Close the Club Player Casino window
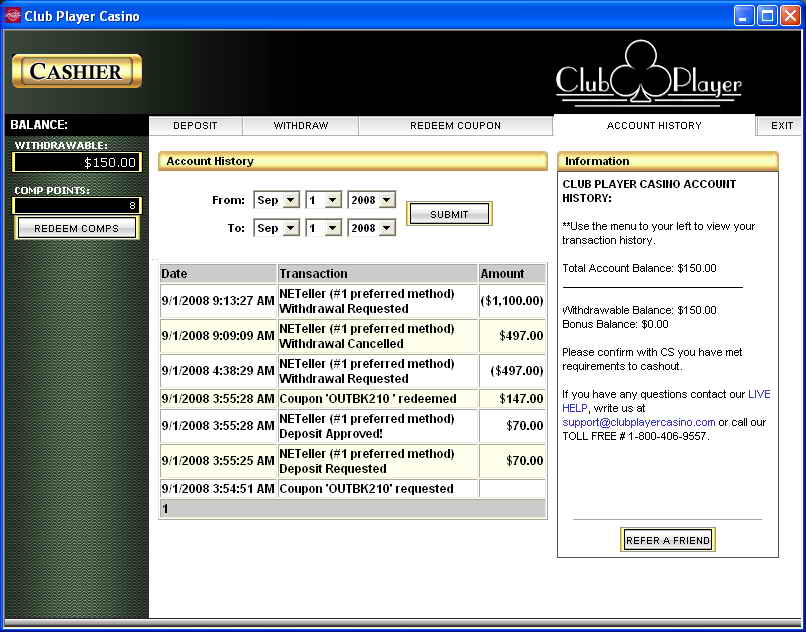The image size is (806, 632). pyautogui.click(x=790, y=15)
